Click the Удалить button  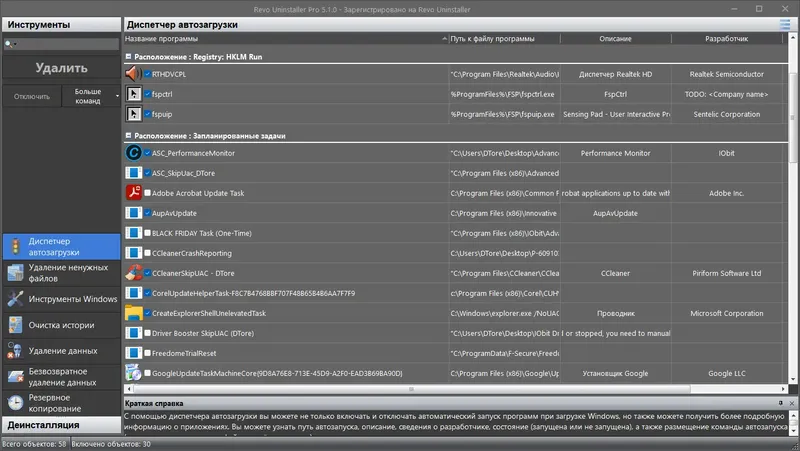coord(61,68)
